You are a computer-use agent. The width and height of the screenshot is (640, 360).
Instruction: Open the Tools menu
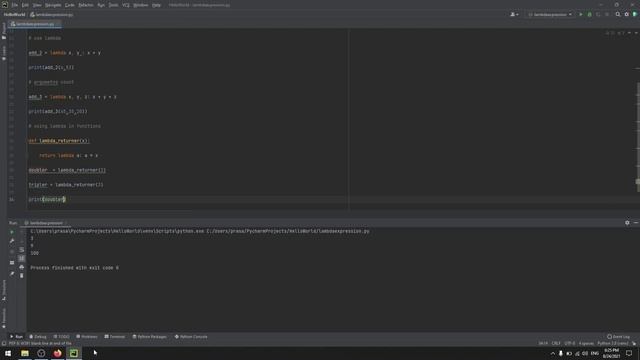coord(113,5)
